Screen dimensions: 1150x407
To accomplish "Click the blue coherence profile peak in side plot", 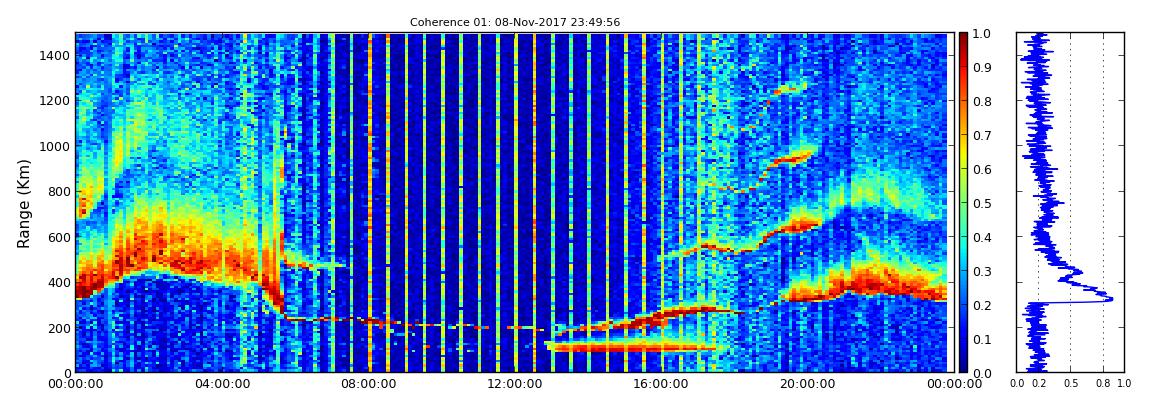I will (1109, 298).
